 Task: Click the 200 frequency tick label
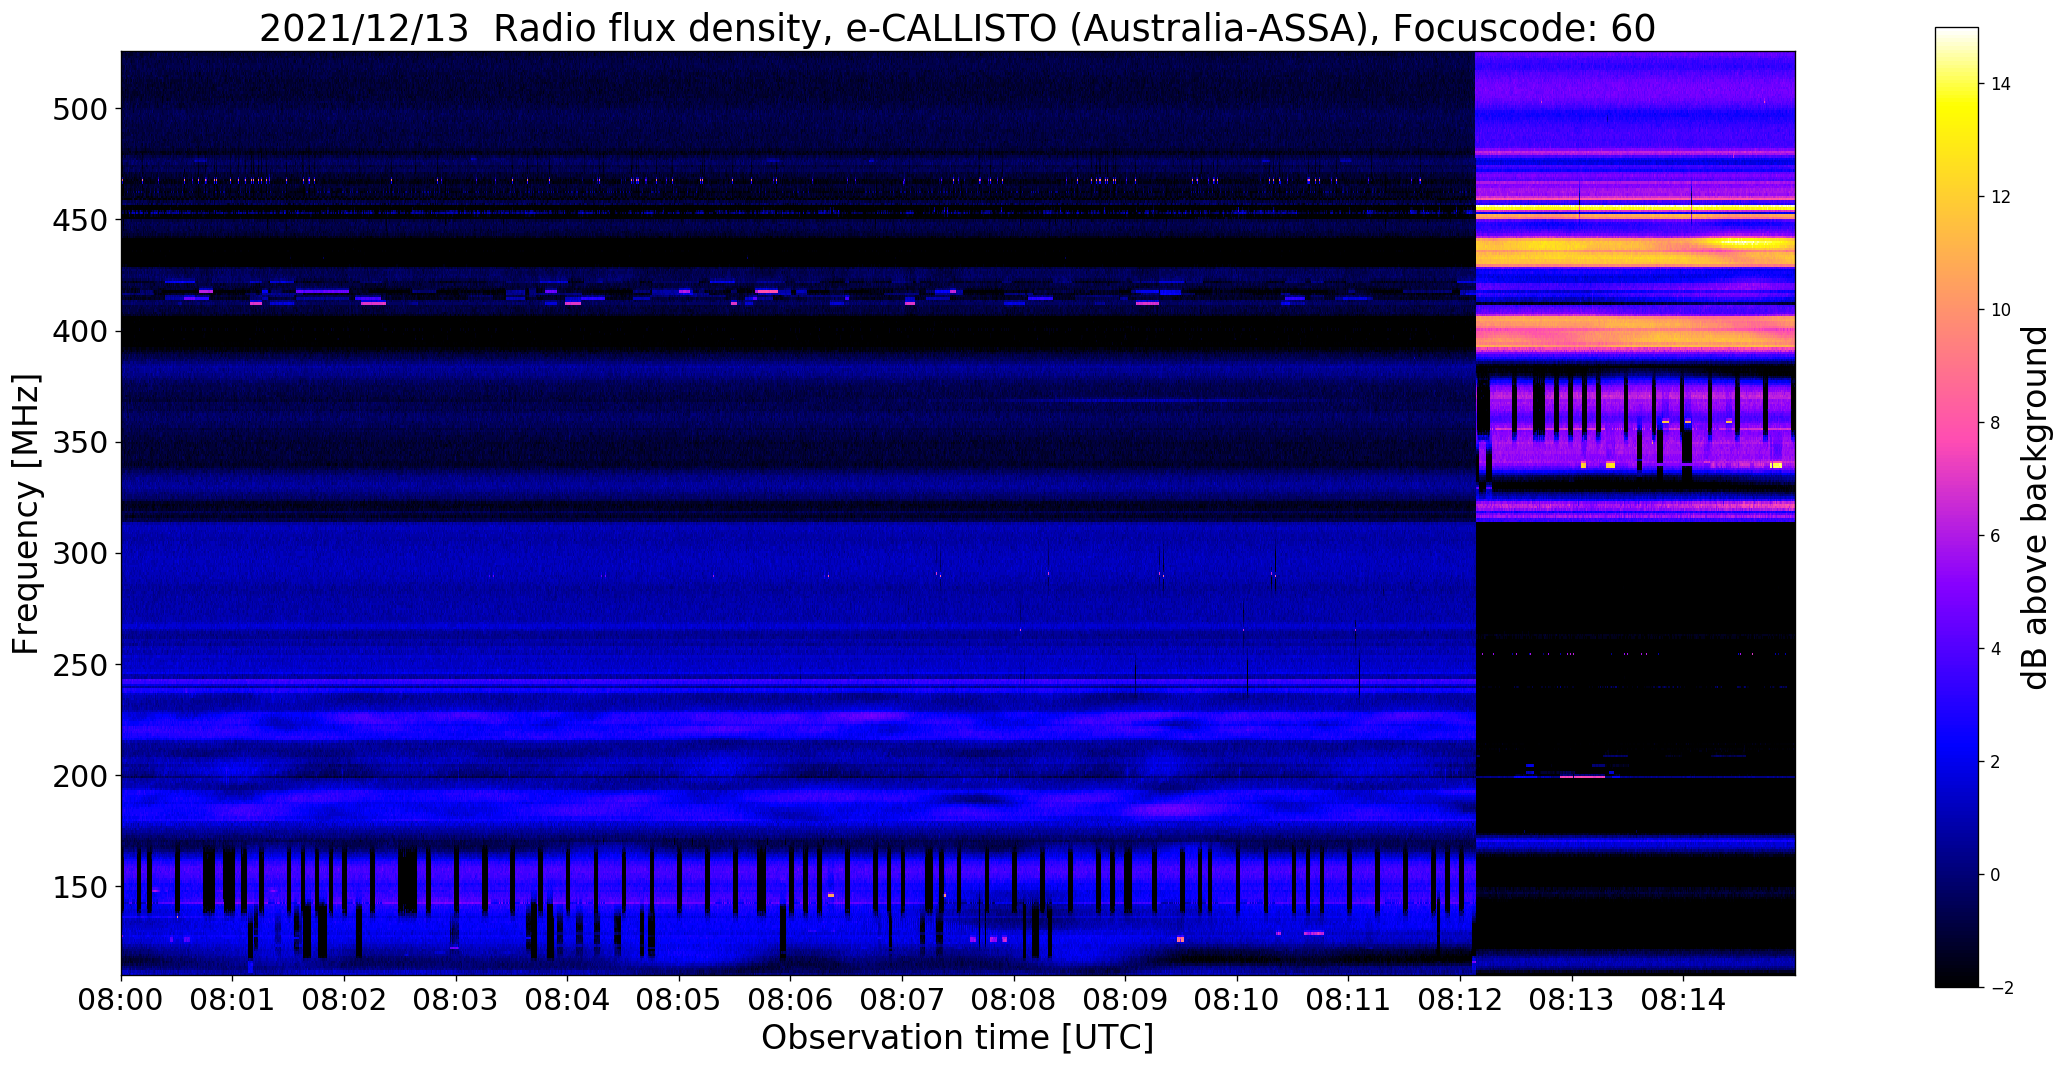pyautogui.click(x=79, y=775)
